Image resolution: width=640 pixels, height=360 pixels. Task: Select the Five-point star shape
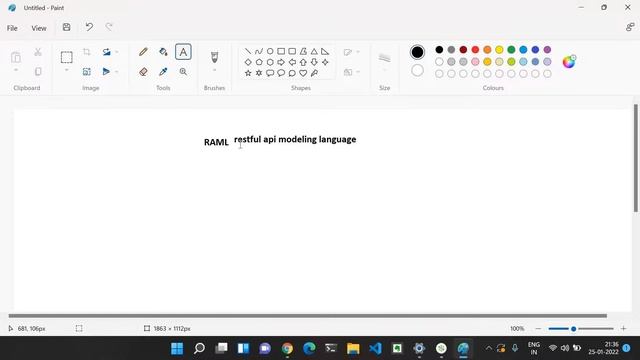point(248,73)
